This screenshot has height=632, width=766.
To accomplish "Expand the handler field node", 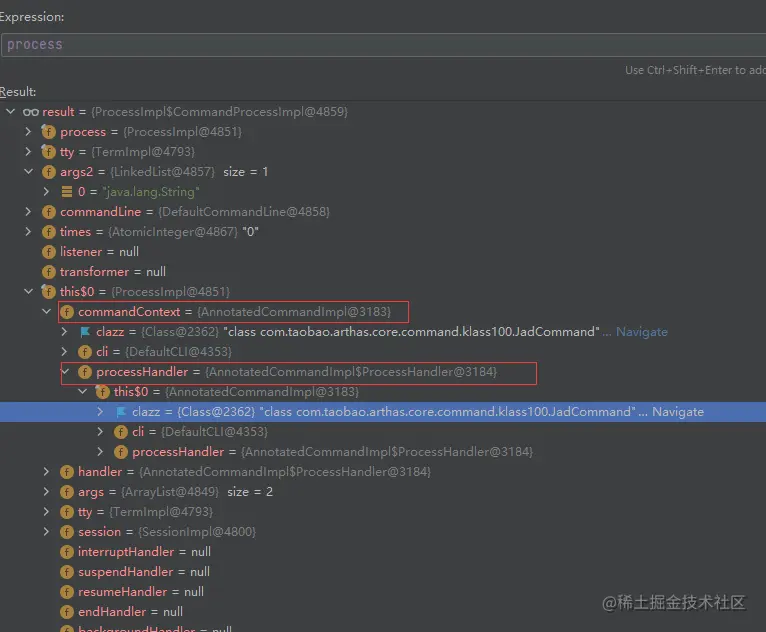I will pyautogui.click(x=46, y=472).
